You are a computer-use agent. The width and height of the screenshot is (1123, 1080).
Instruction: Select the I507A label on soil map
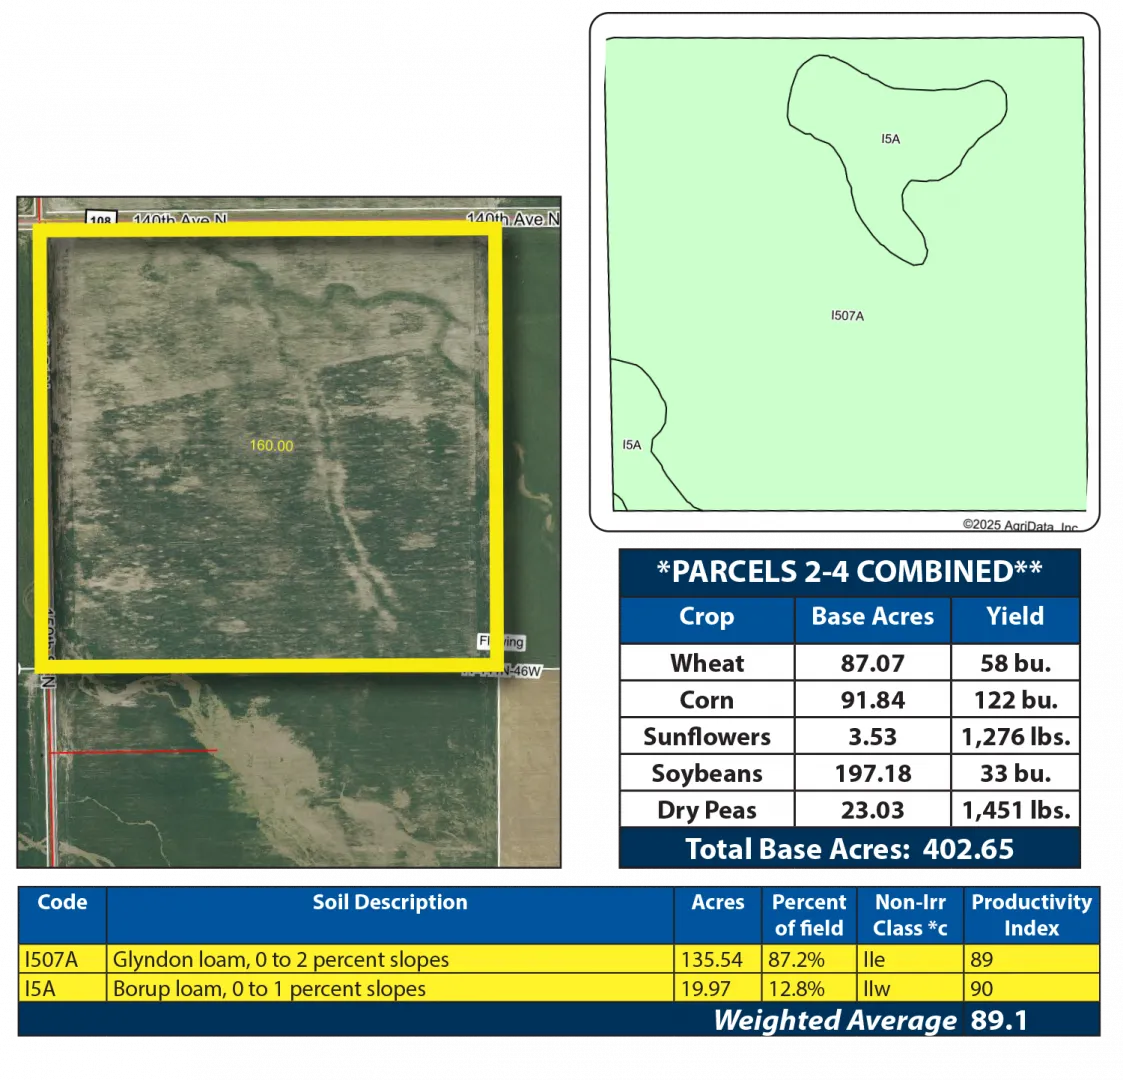pos(847,316)
